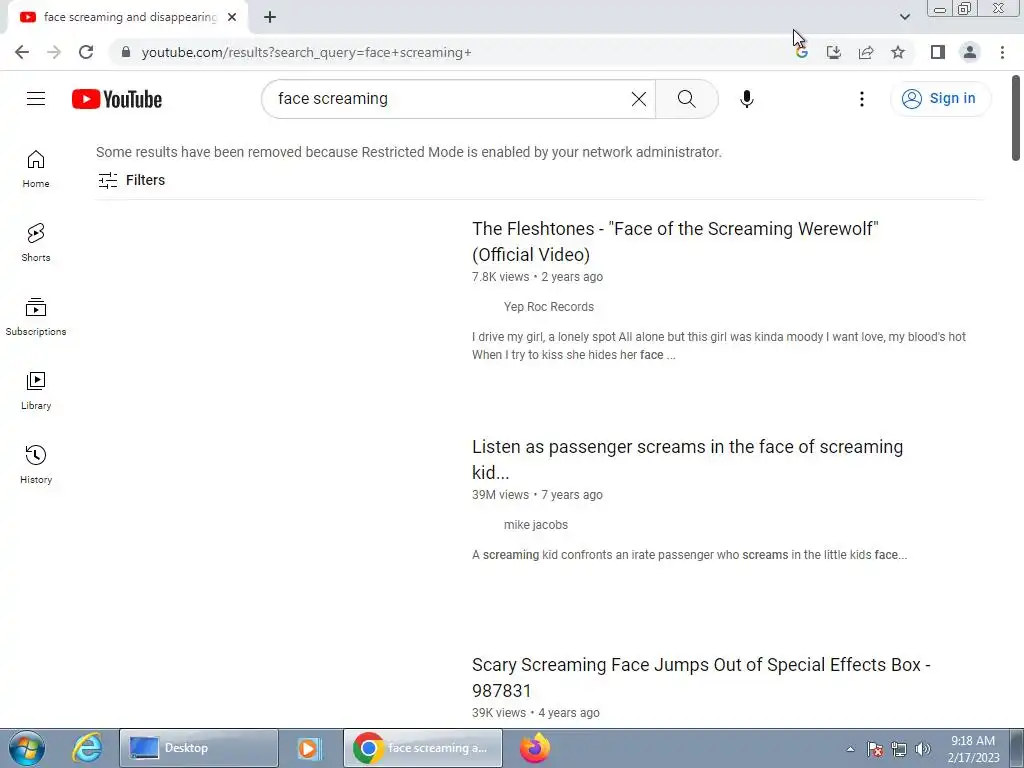Open the YouTube hamburger guide menu
Image resolution: width=1024 pixels, height=768 pixels.
pyautogui.click(x=36, y=99)
